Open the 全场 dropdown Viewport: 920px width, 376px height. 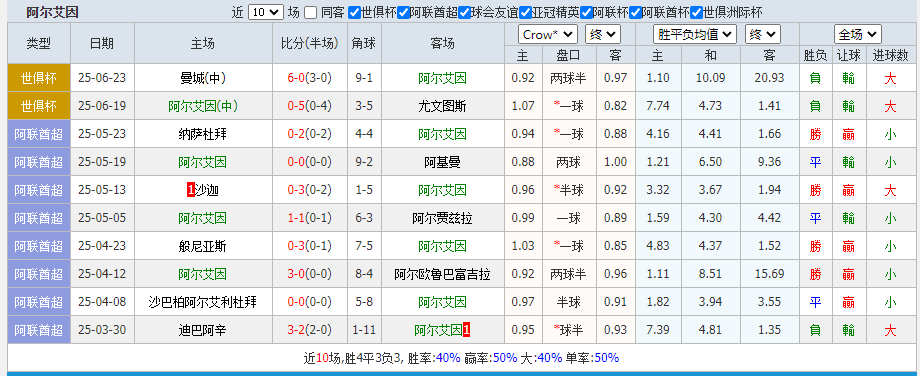pyautogui.click(x=858, y=35)
